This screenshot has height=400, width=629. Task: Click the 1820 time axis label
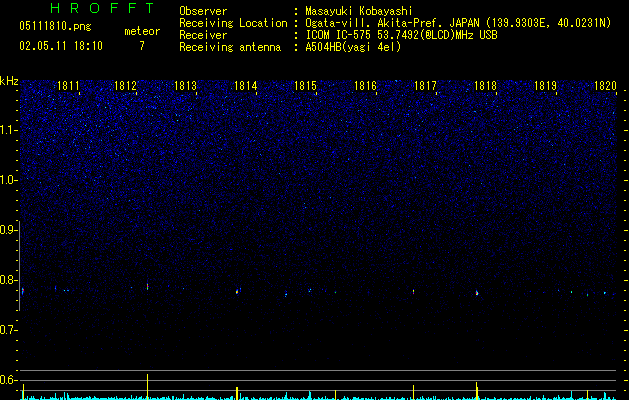pos(605,86)
